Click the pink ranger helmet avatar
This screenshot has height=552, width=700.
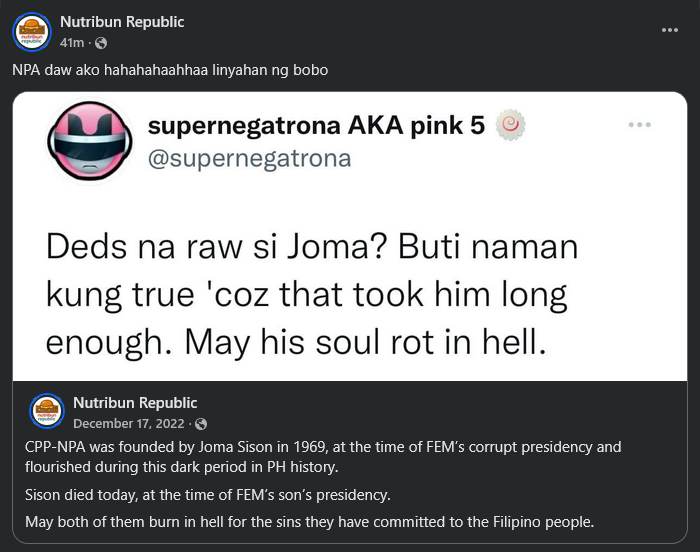pos(89,141)
